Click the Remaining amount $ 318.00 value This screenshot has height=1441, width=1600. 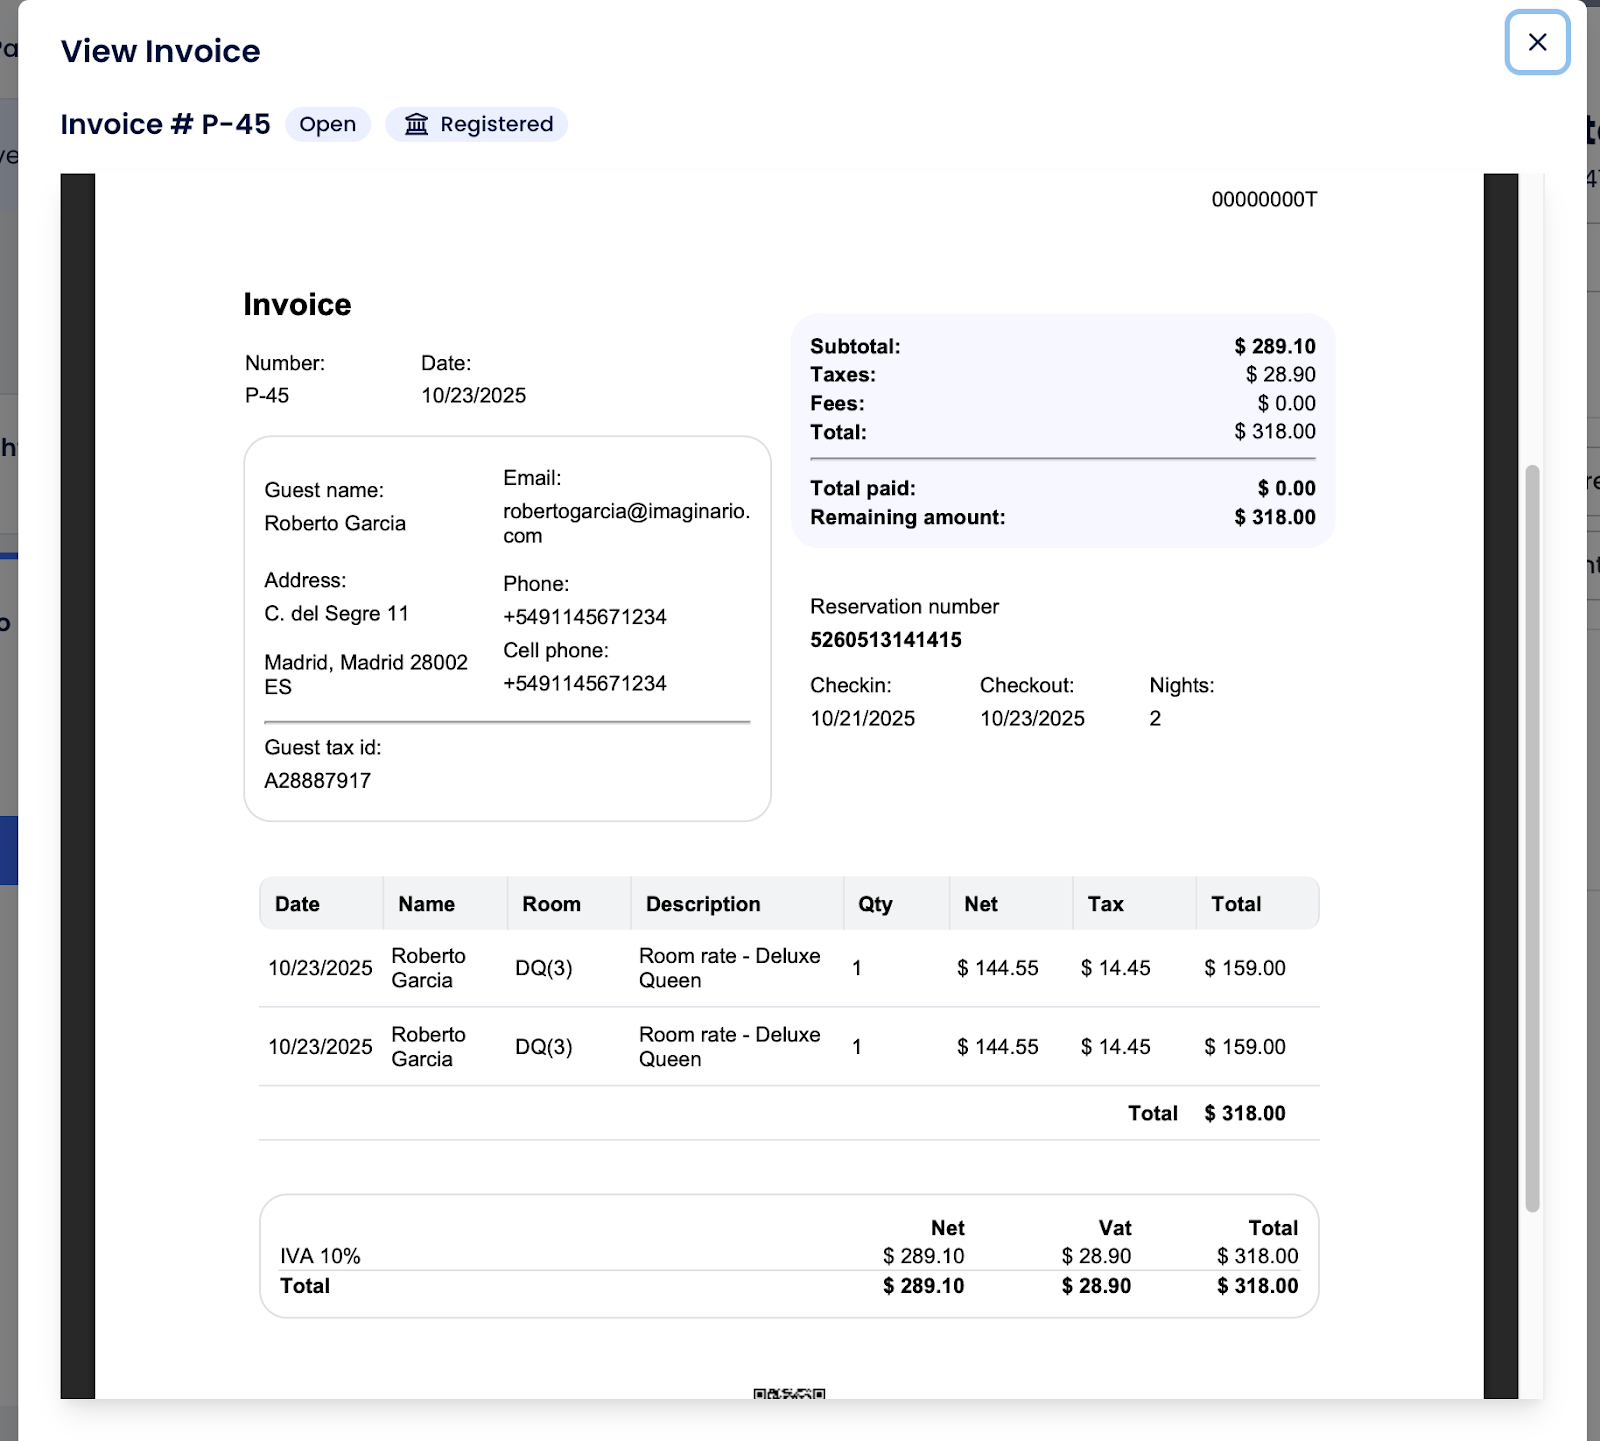click(1274, 517)
